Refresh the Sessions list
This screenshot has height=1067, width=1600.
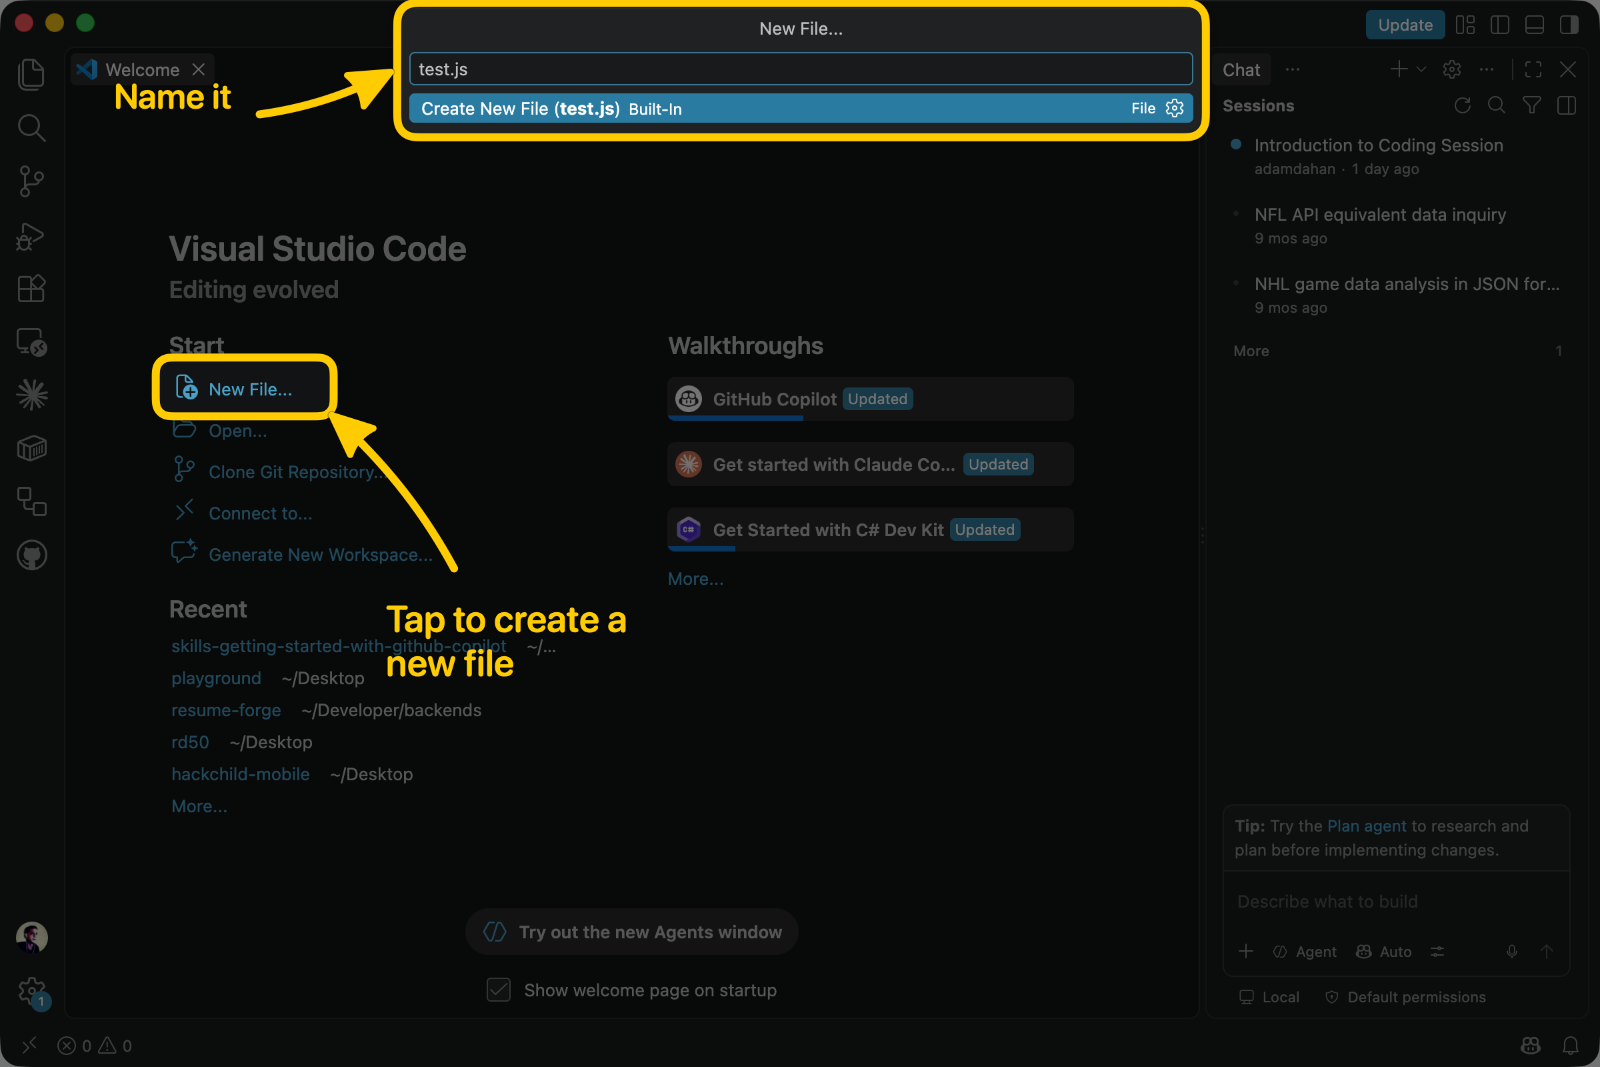[1462, 105]
